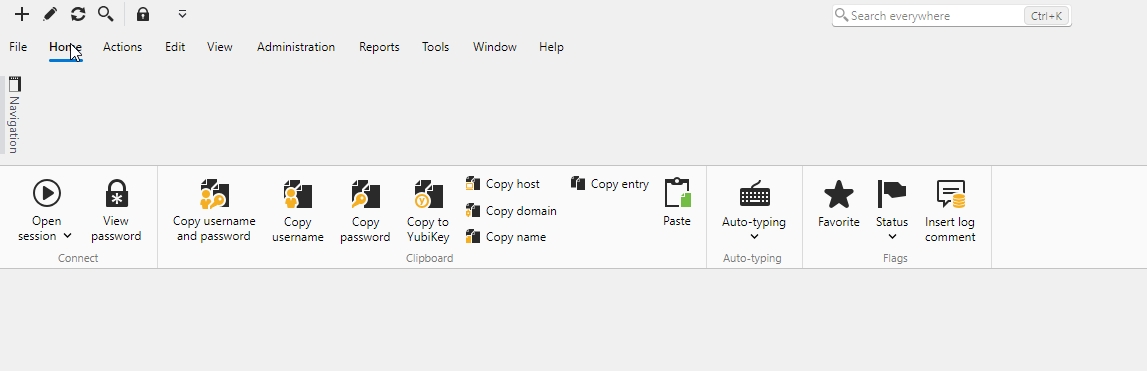The image size is (1147, 371).
Task: Click the Open session play icon
Action: point(47,193)
